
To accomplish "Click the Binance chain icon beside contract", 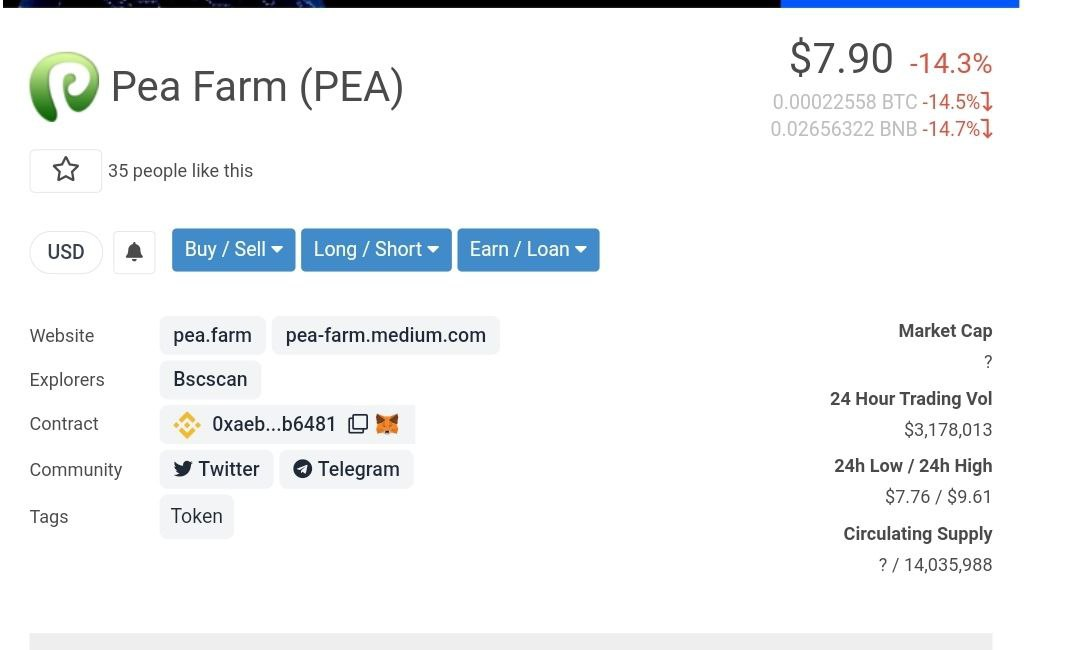I will click(x=187, y=425).
